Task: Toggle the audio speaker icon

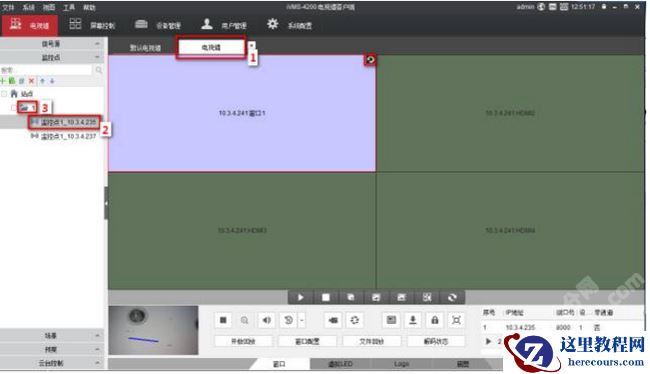Action: click(267, 320)
